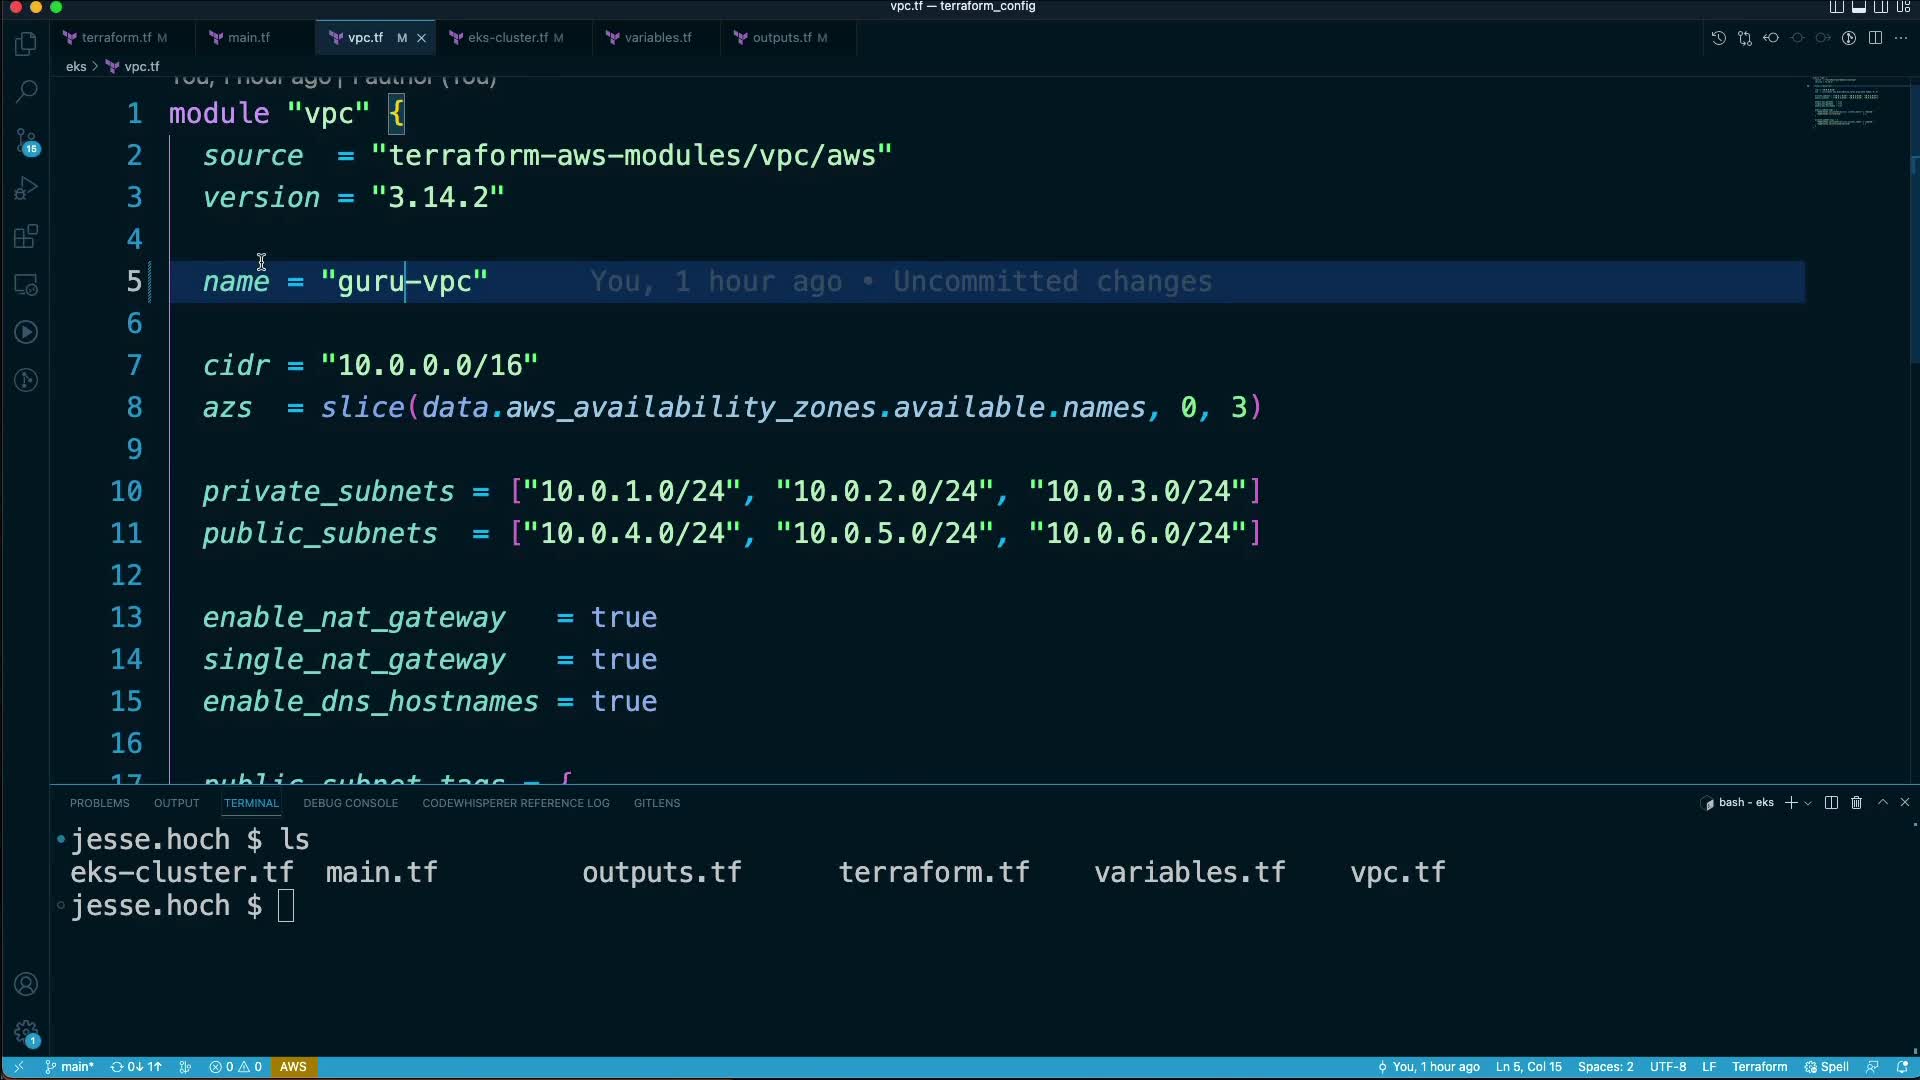This screenshot has width=1920, height=1080.
Task: Switch to the PROBLEMS panel tab
Action: [x=99, y=803]
